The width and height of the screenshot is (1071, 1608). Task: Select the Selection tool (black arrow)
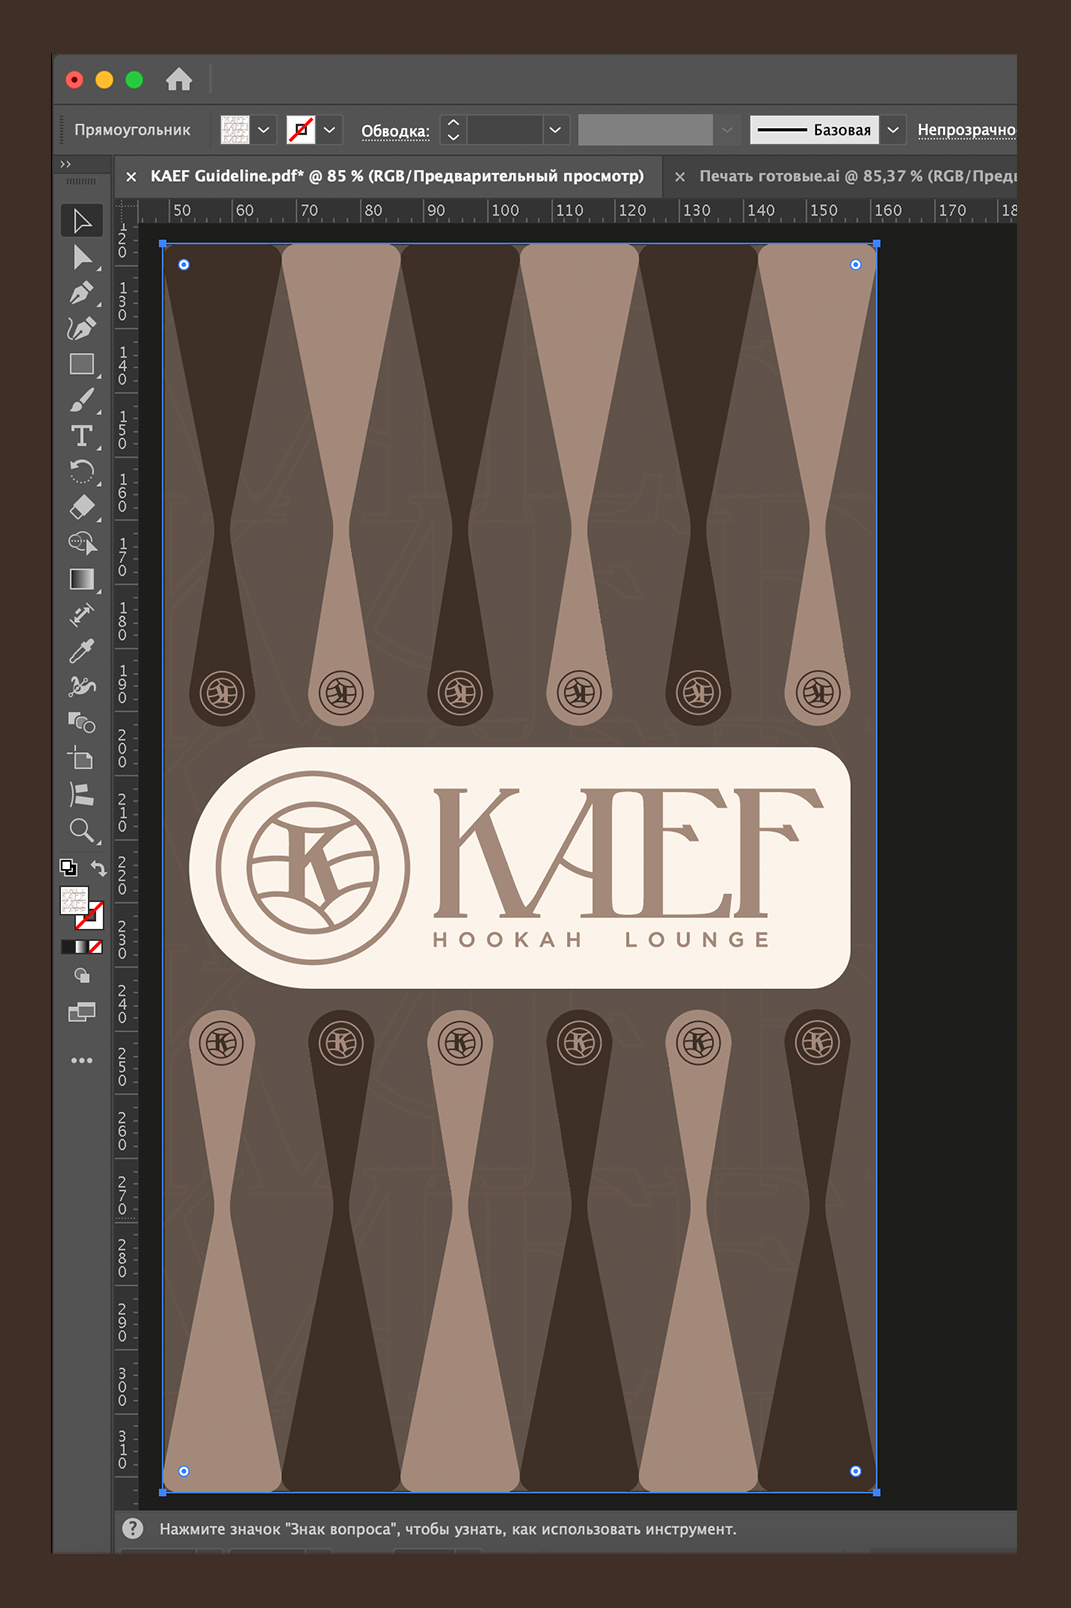pos(82,220)
